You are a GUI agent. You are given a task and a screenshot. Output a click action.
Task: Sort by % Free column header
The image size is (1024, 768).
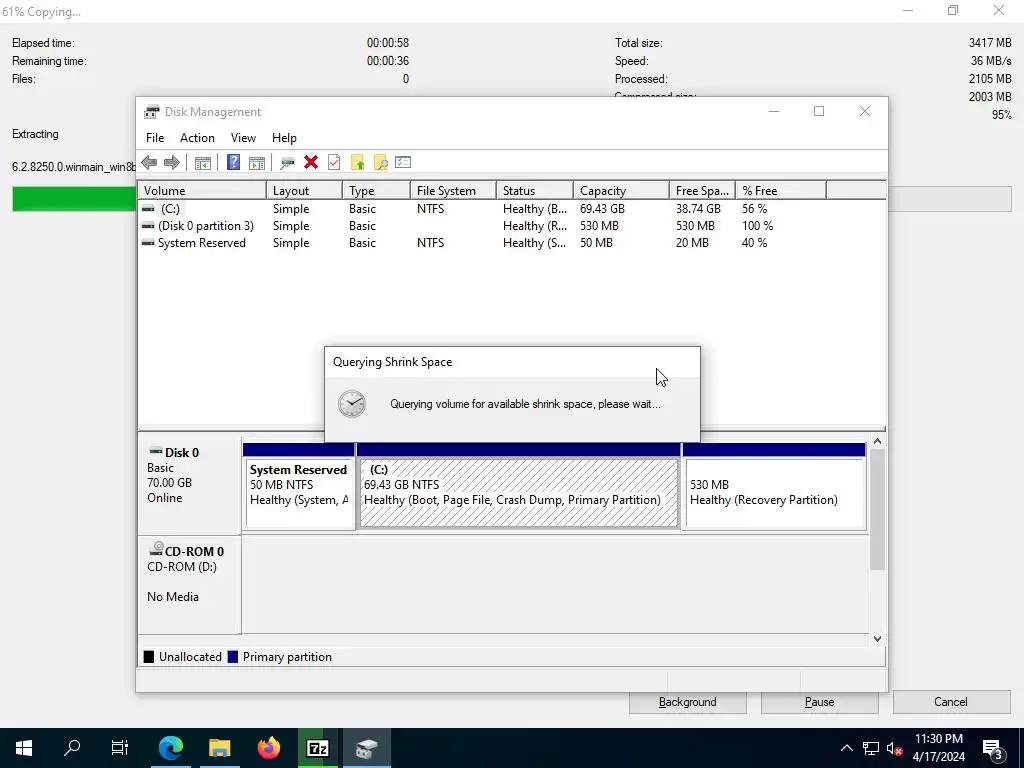click(781, 191)
